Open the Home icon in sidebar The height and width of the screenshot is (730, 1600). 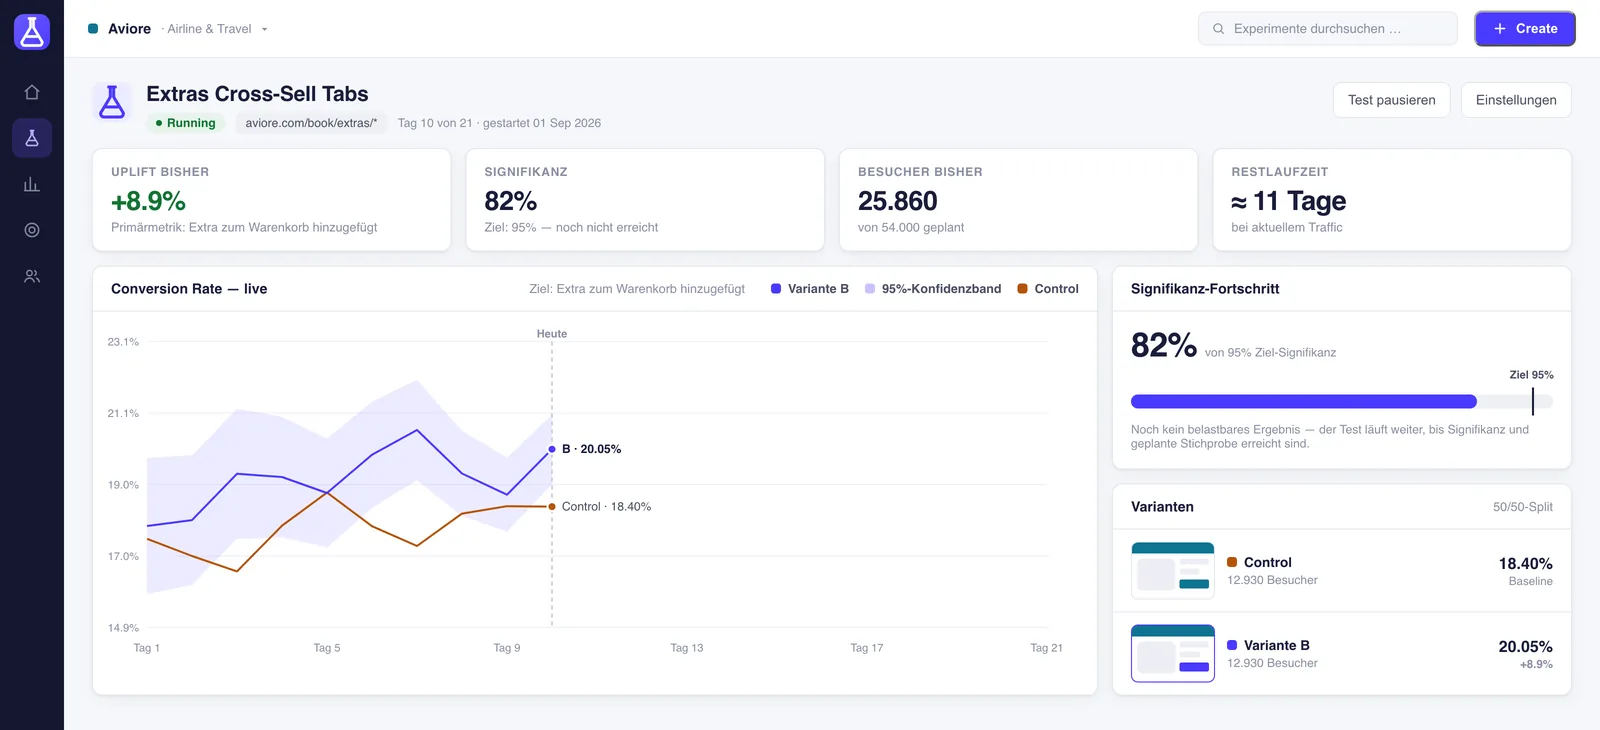[32, 92]
